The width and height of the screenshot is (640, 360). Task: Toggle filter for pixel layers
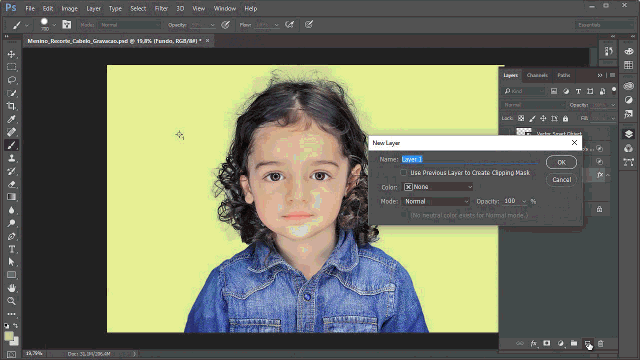pyautogui.click(x=554, y=91)
